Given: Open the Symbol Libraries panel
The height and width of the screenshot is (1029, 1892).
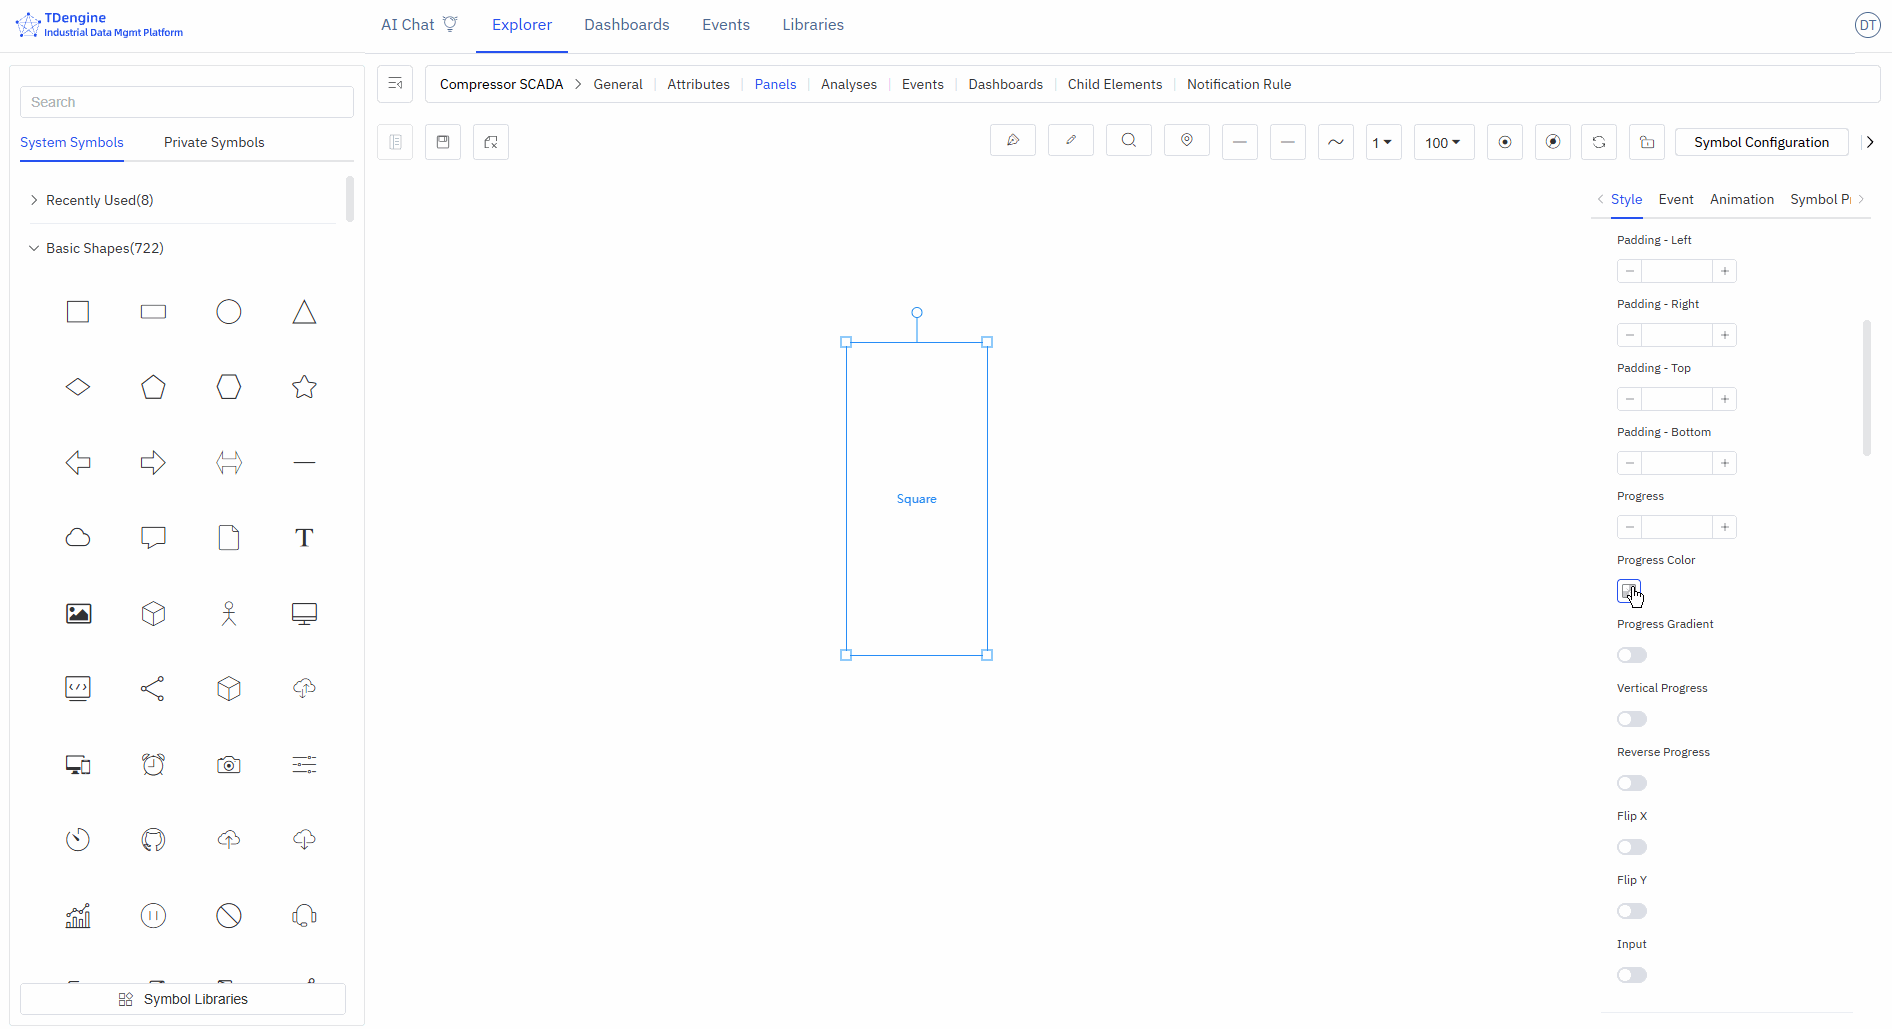Looking at the screenshot, I should [x=182, y=998].
